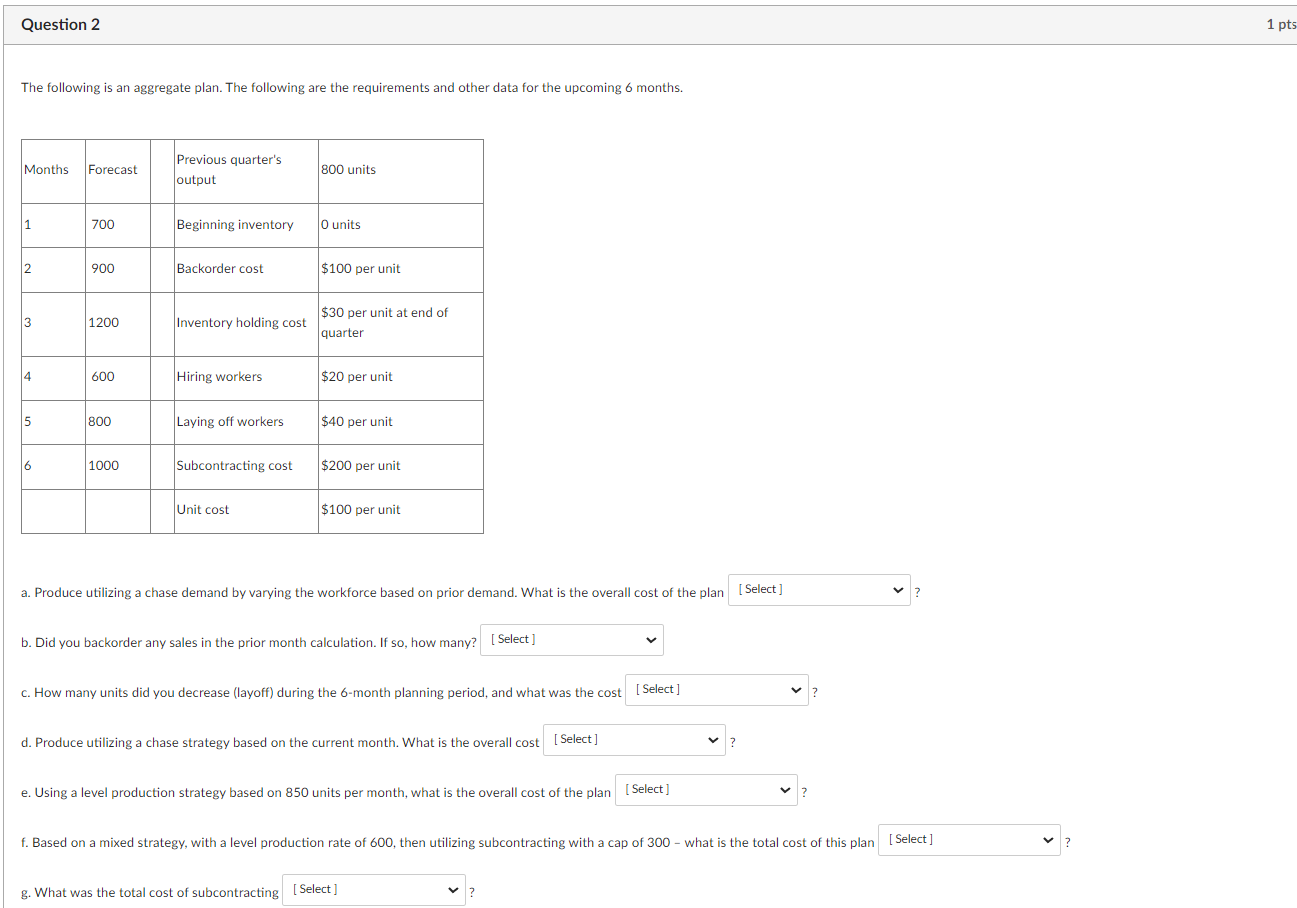Image resolution: width=1297 pixels, height=908 pixels.
Task: Select the Months table header cell
Action: [x=46, y=170]
